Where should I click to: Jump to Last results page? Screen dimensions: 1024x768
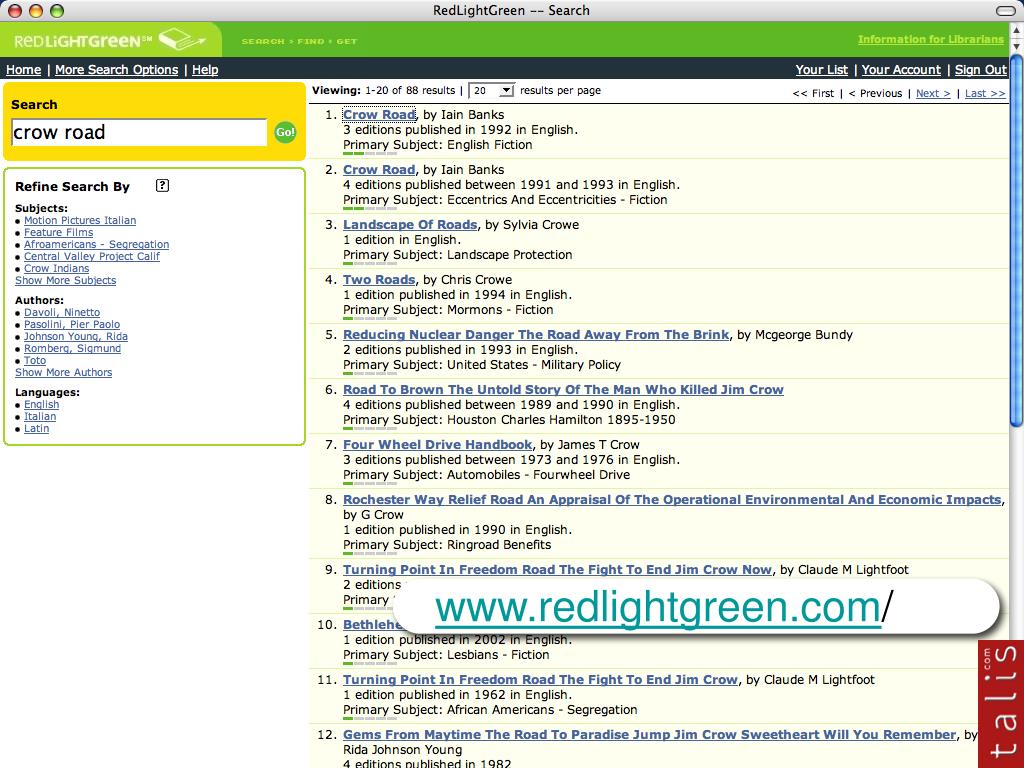985,93
